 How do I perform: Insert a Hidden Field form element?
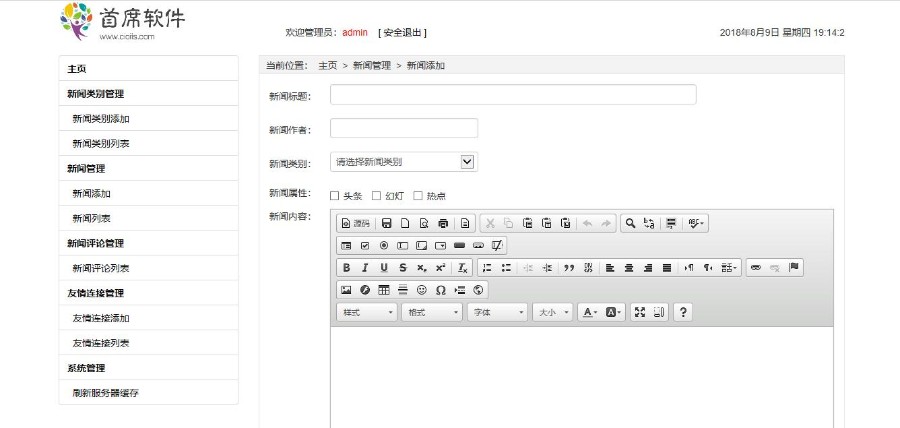coord(497,246)
